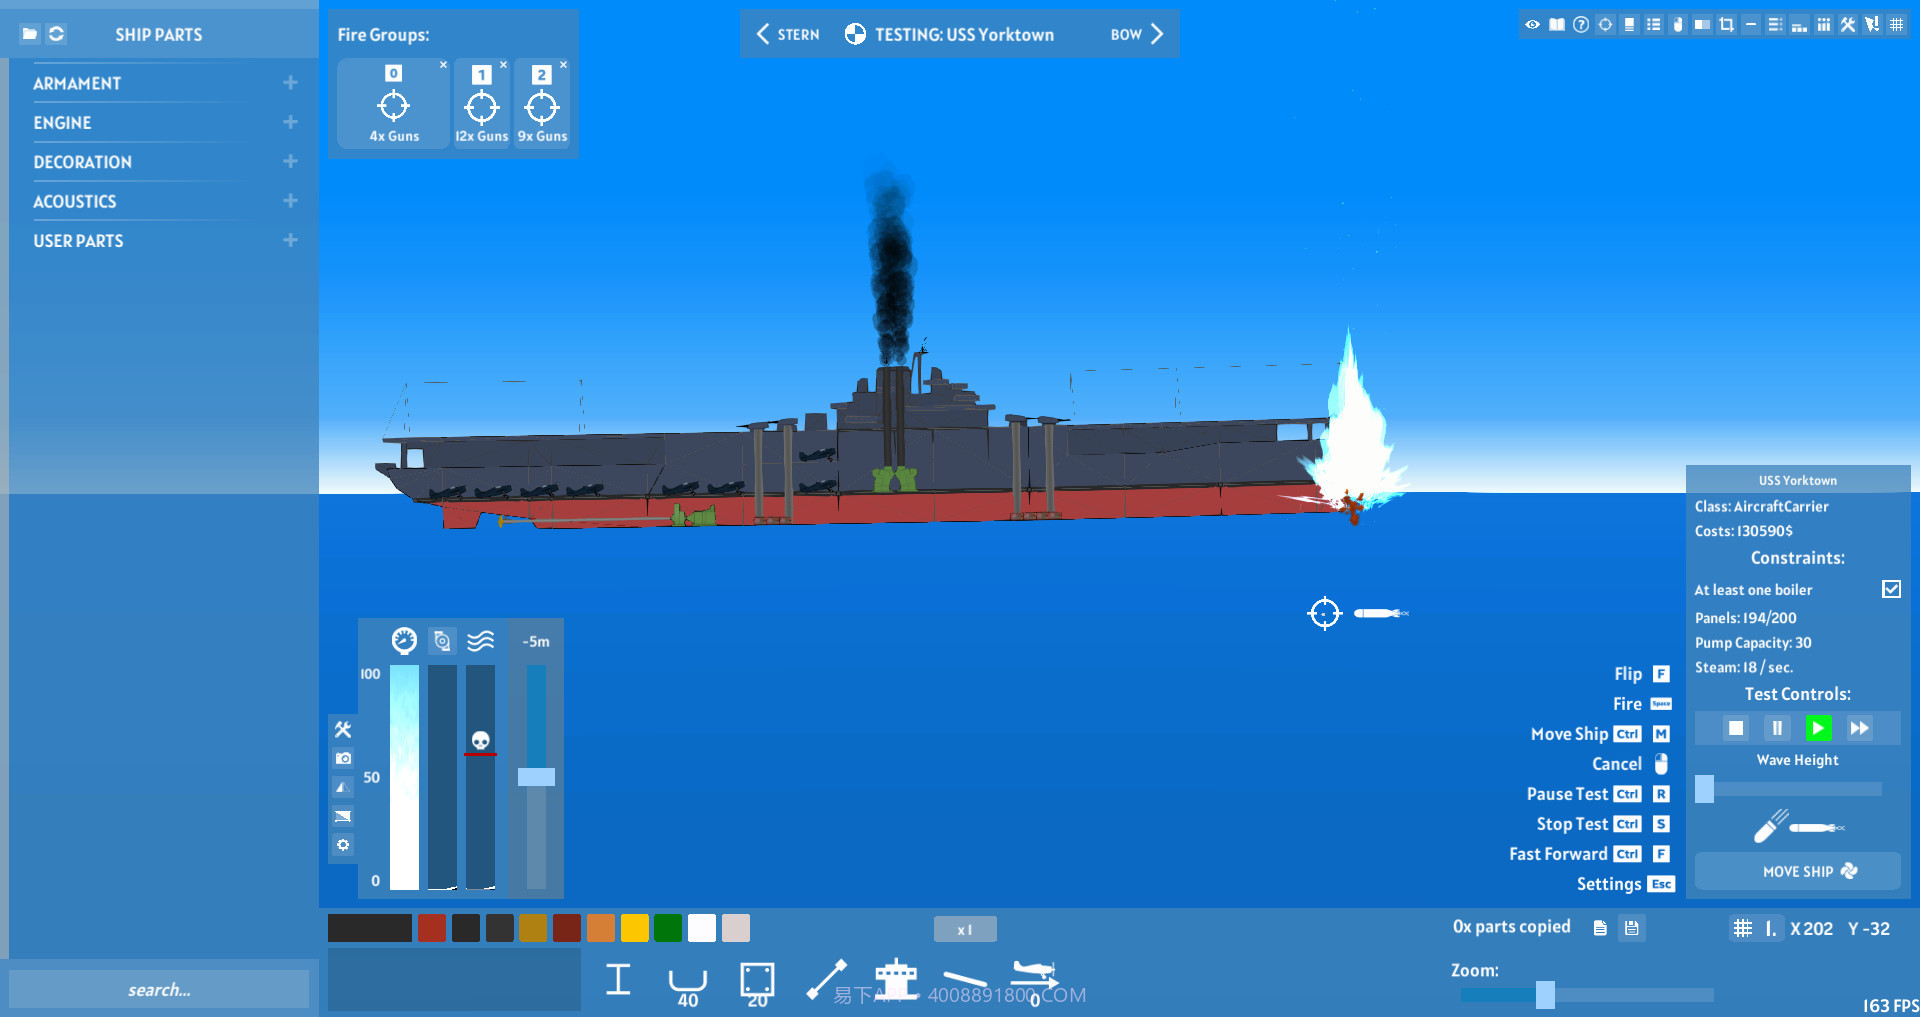Image resolution: width=1920 pixels, height=1017 pixels.
Task: Click the help question-mark icon
Action: point(1581,24)
